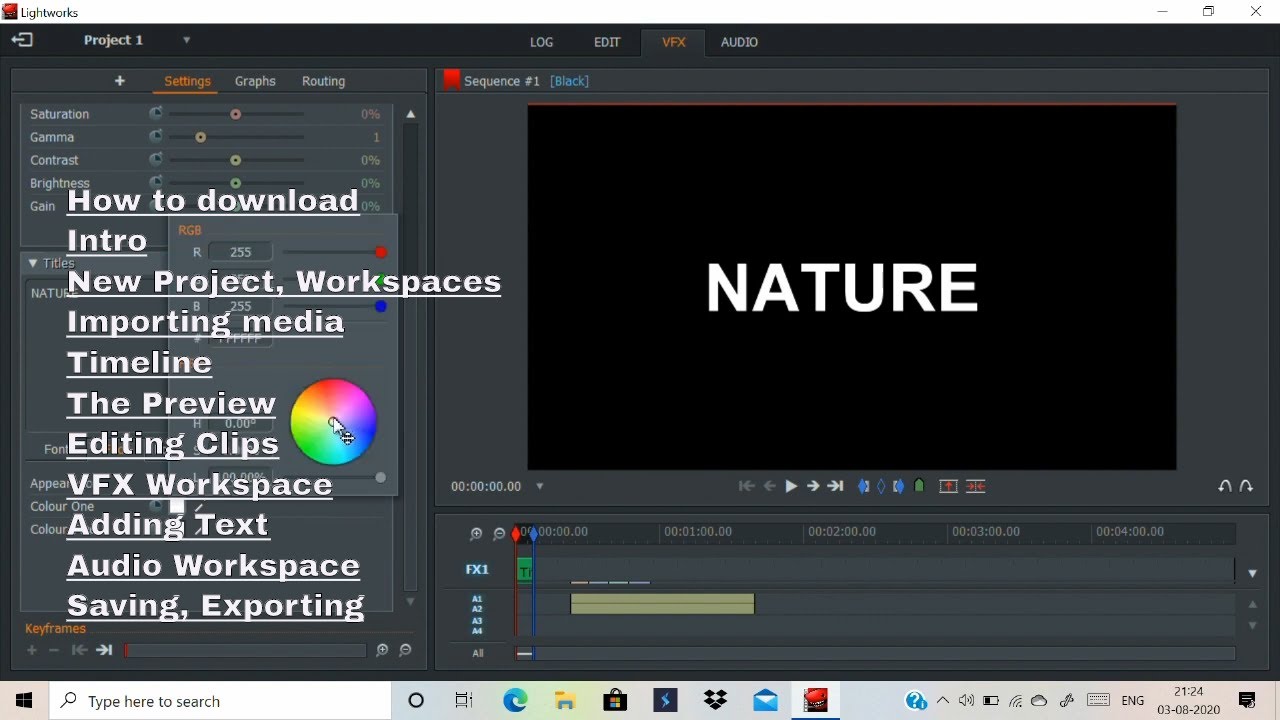
Task: Toggle keyframing for Brightness
Action: [x=156, y=182]
